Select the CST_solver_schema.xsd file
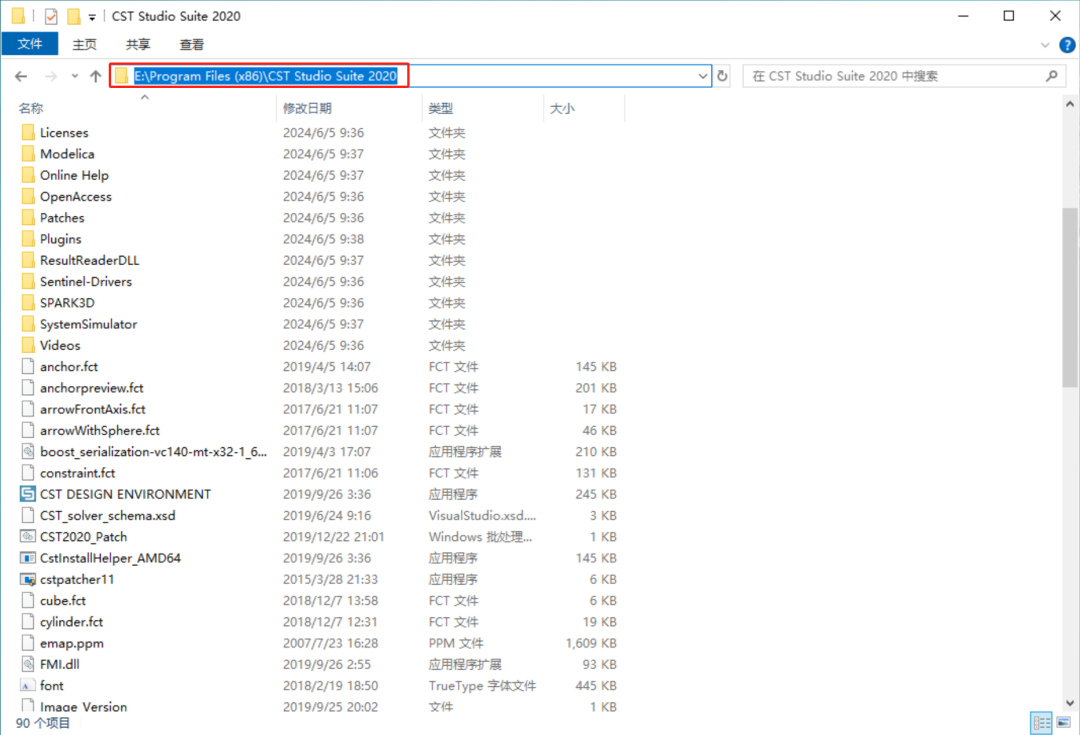Screen dimensions: 1080x735 107,516
